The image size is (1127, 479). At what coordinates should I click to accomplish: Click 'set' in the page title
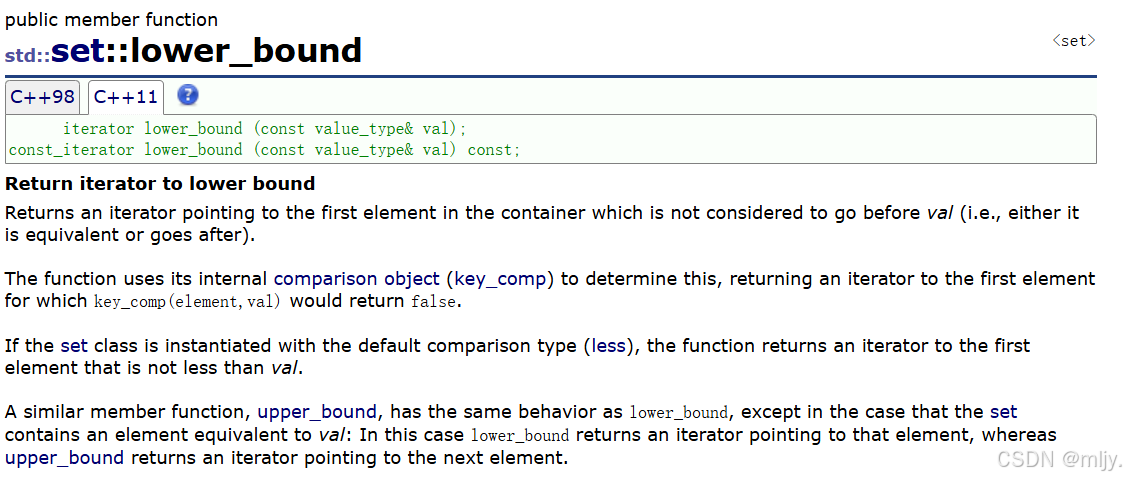(78, 50)
